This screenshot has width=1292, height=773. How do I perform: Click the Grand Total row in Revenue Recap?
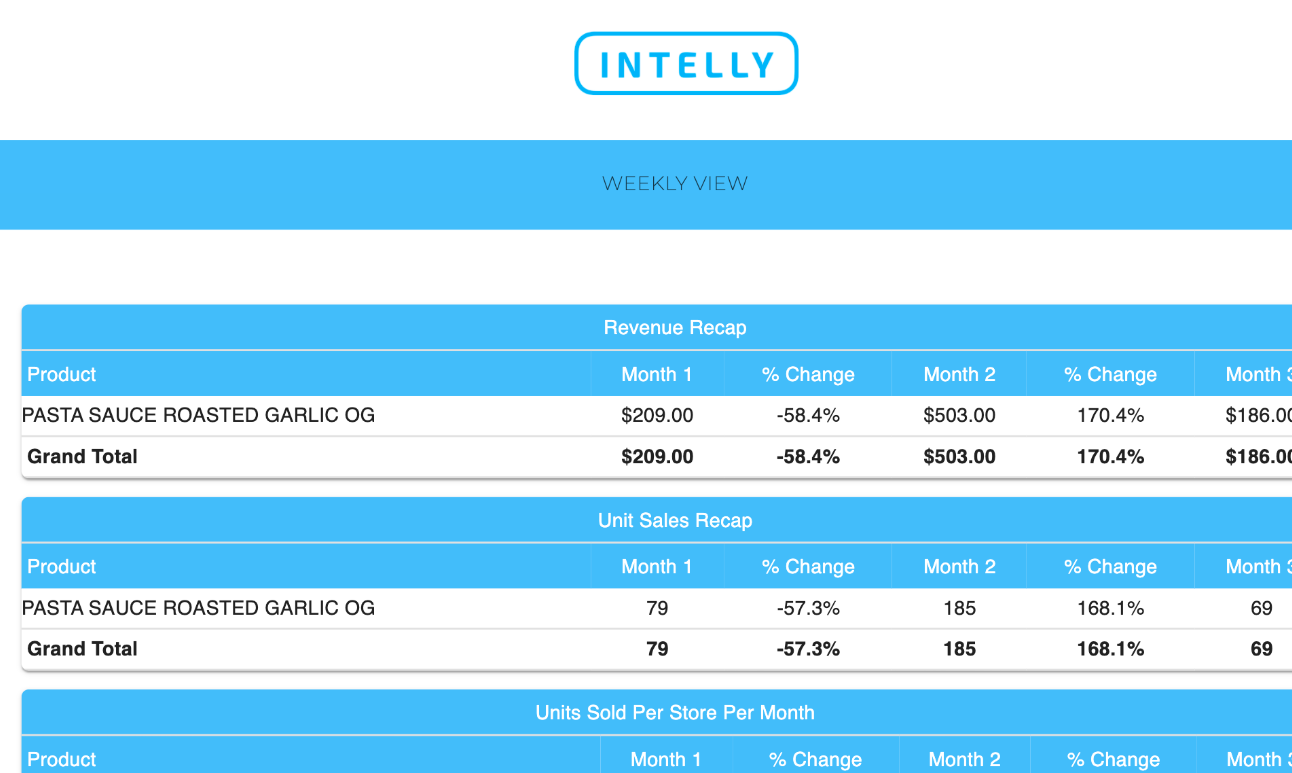click(657, 457)
